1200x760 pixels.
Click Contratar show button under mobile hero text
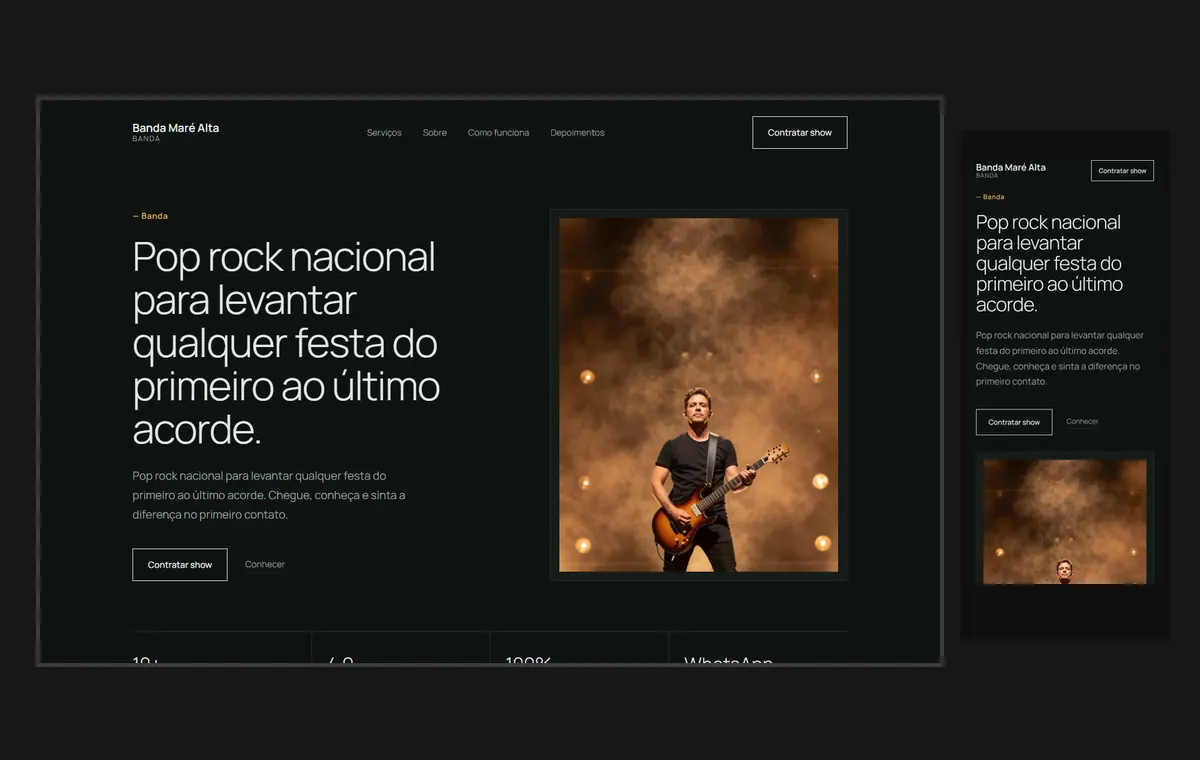tap(1014, 422)
